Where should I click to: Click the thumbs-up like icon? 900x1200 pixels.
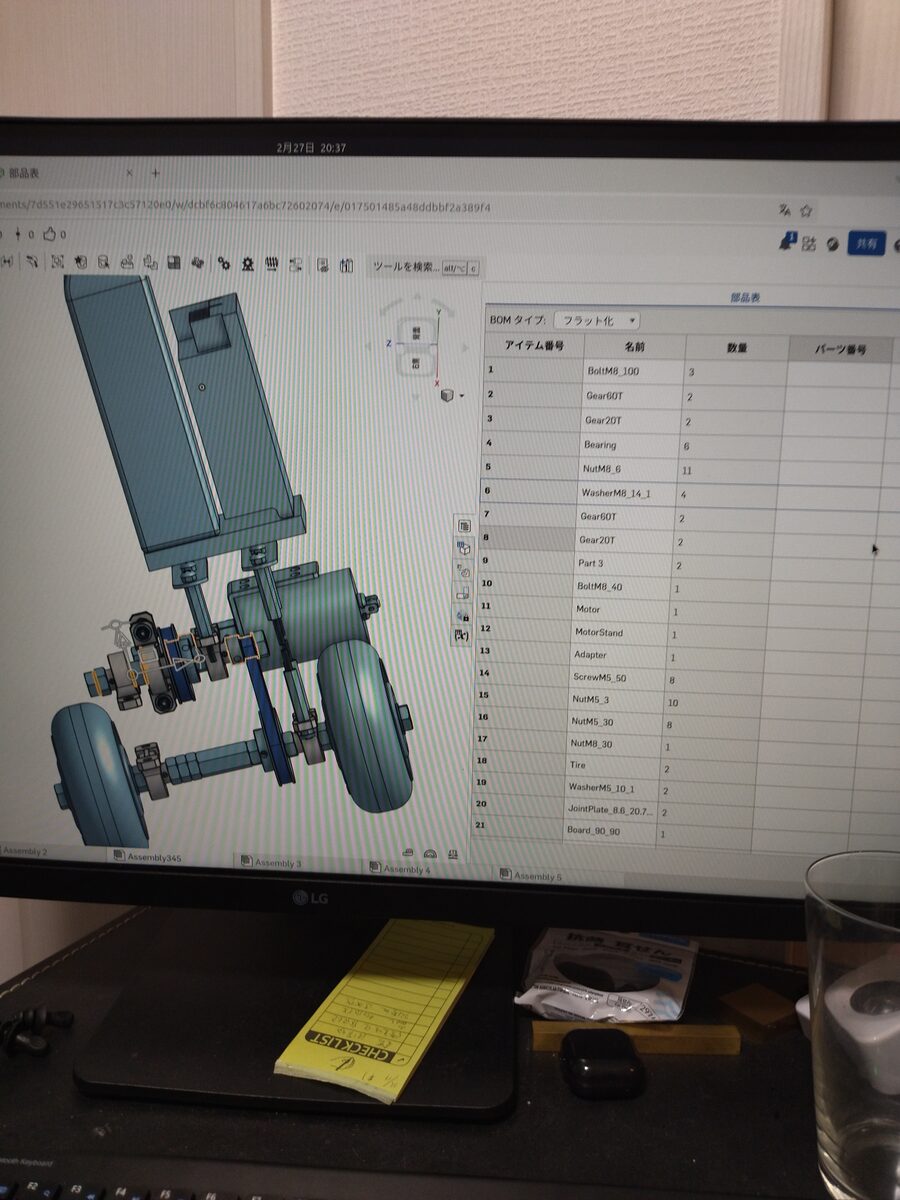[50, 235]
